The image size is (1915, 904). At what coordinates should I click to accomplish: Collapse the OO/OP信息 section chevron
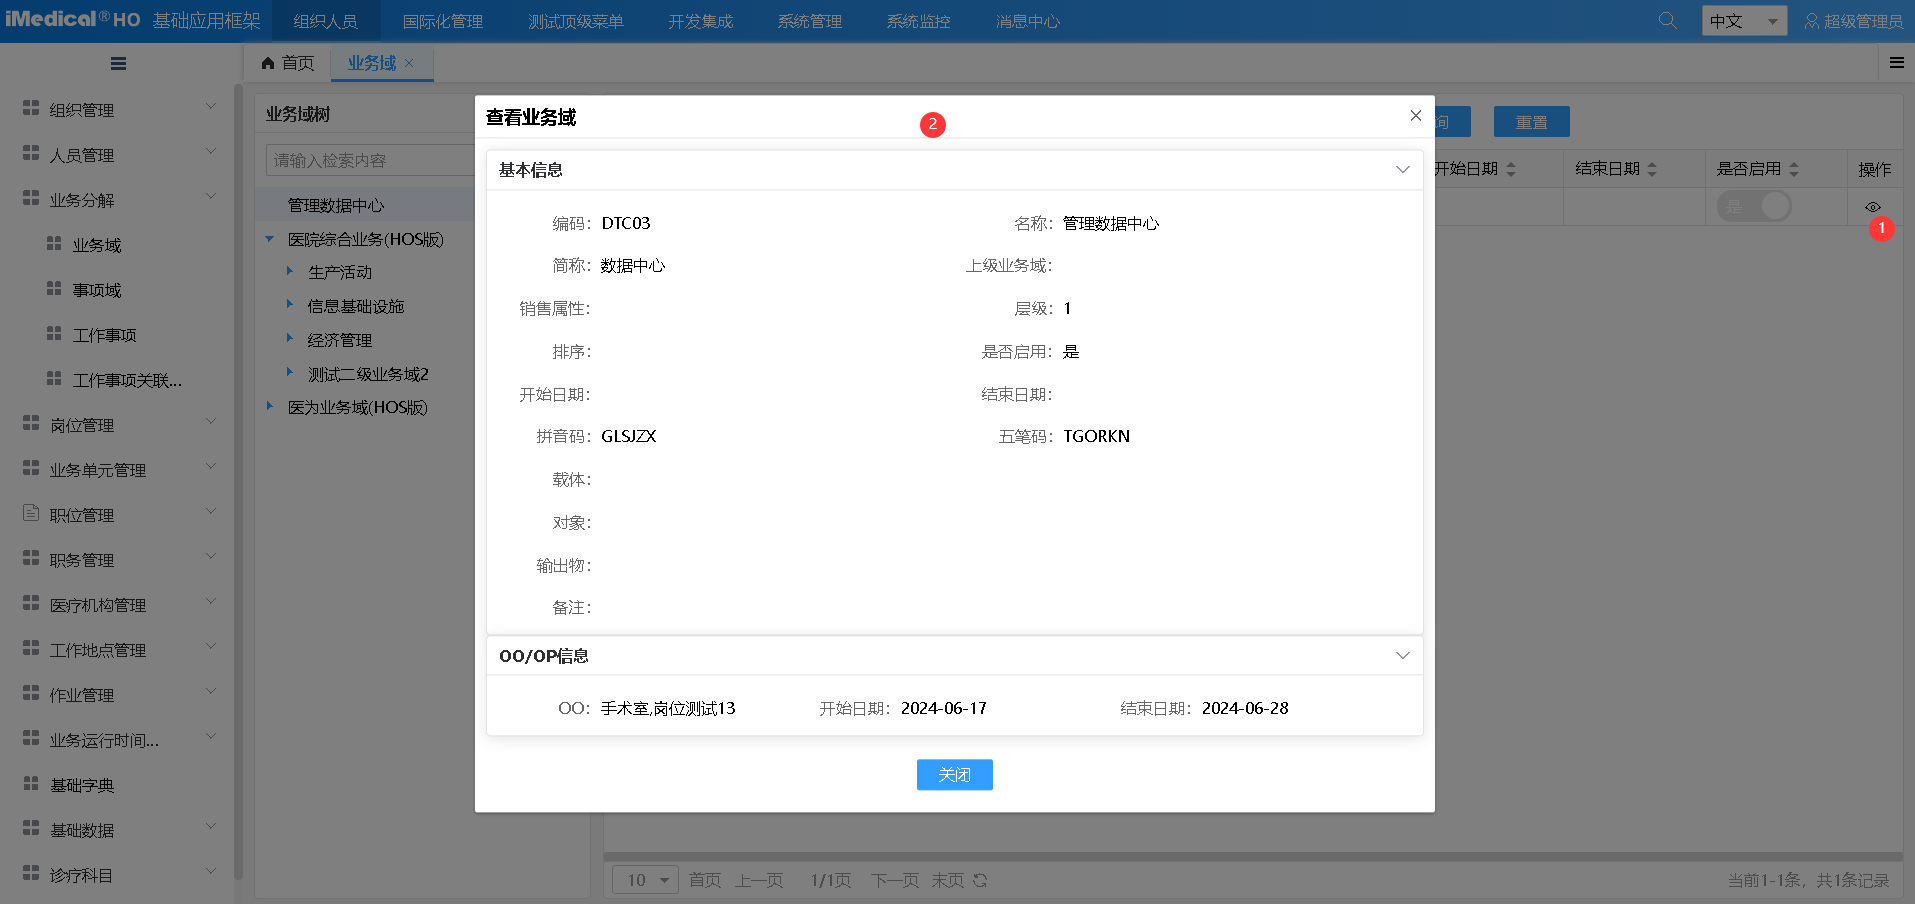coord(1402,655)
